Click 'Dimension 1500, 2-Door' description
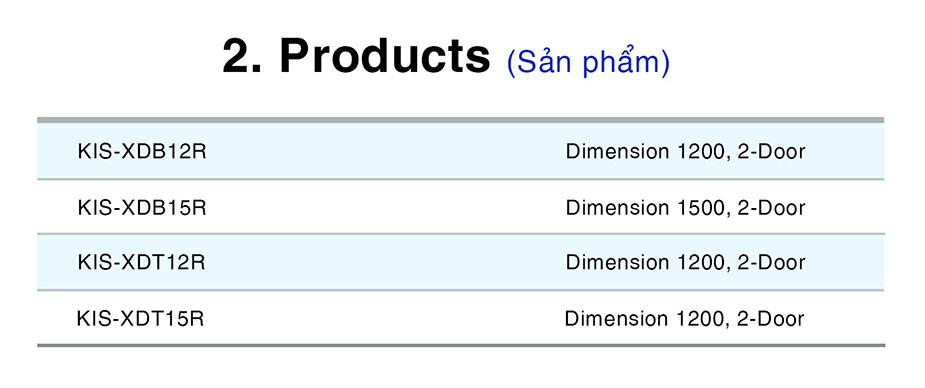Image resolution: width=925 pixels, height=388 pixels. 685,208
